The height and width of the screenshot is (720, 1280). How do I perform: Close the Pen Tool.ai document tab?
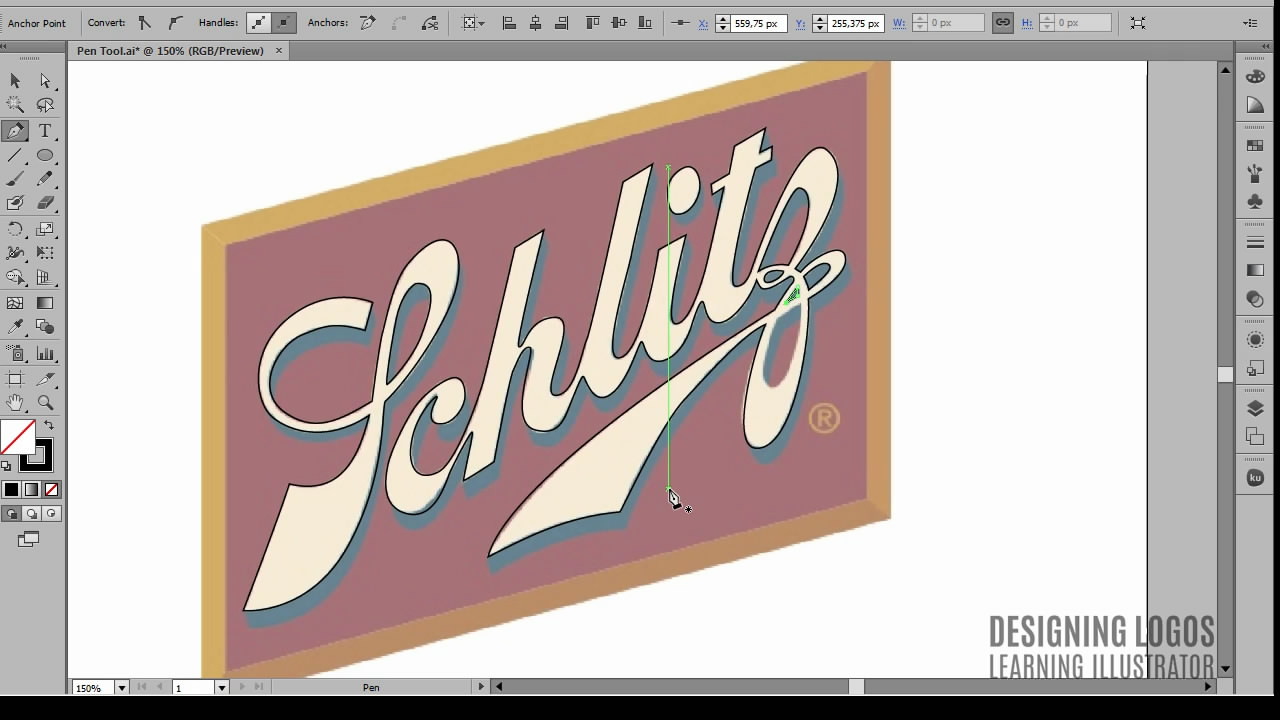[279, 50]
